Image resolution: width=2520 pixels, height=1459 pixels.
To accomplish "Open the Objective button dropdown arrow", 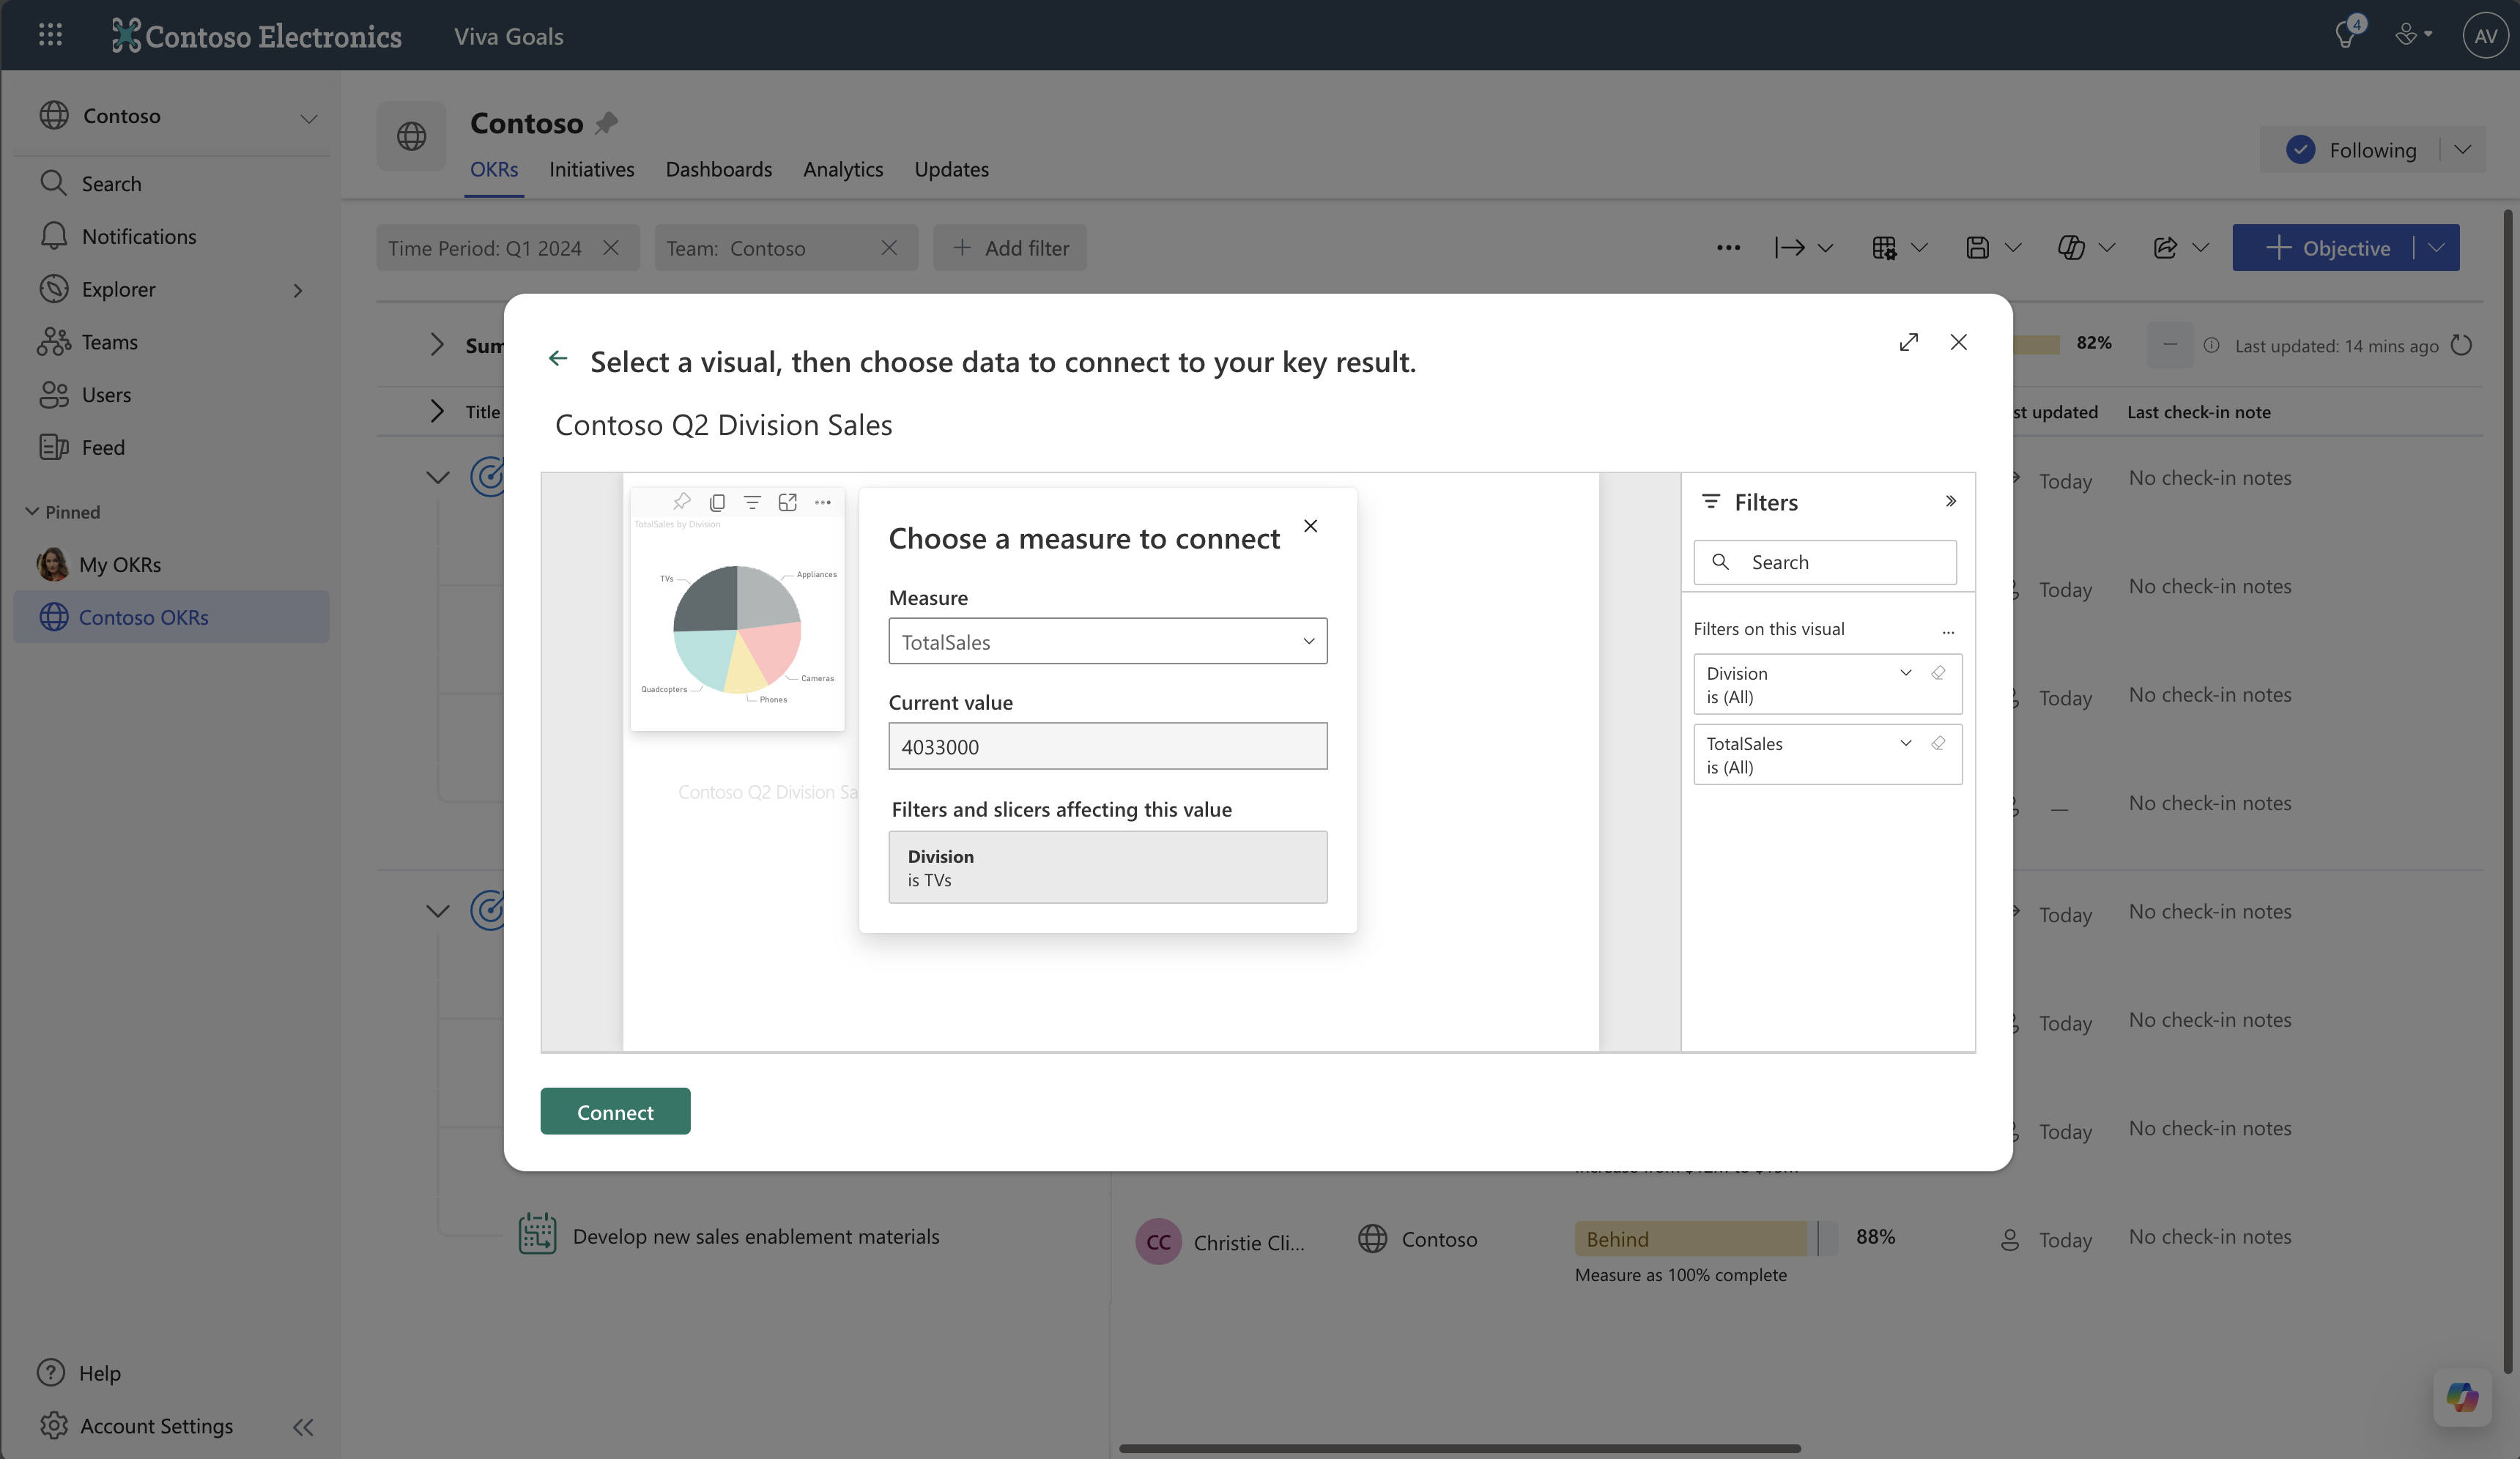I will (2436, 248).
